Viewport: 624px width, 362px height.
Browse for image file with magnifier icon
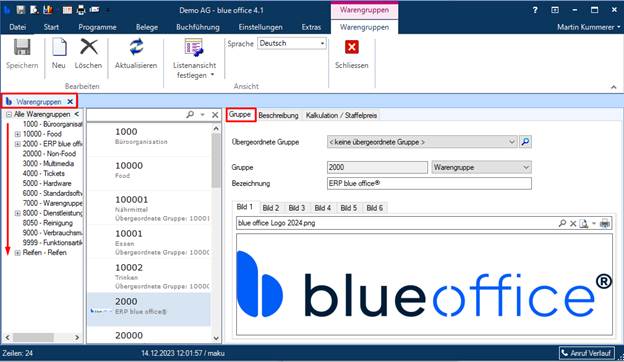click(x=562, y=223)
